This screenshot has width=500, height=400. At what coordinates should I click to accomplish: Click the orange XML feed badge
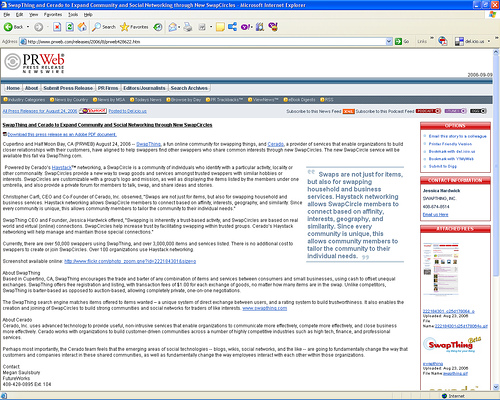click(348, 111)
